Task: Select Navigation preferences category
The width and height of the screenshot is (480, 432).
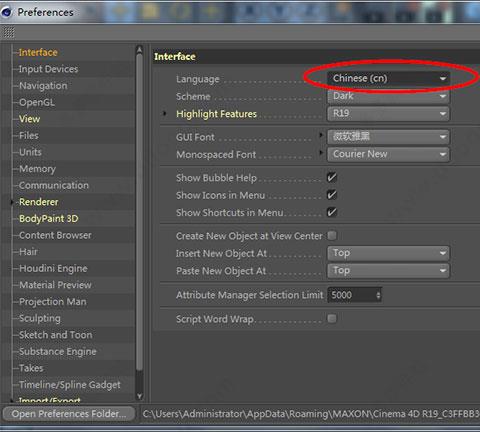Action: [43, 86]
